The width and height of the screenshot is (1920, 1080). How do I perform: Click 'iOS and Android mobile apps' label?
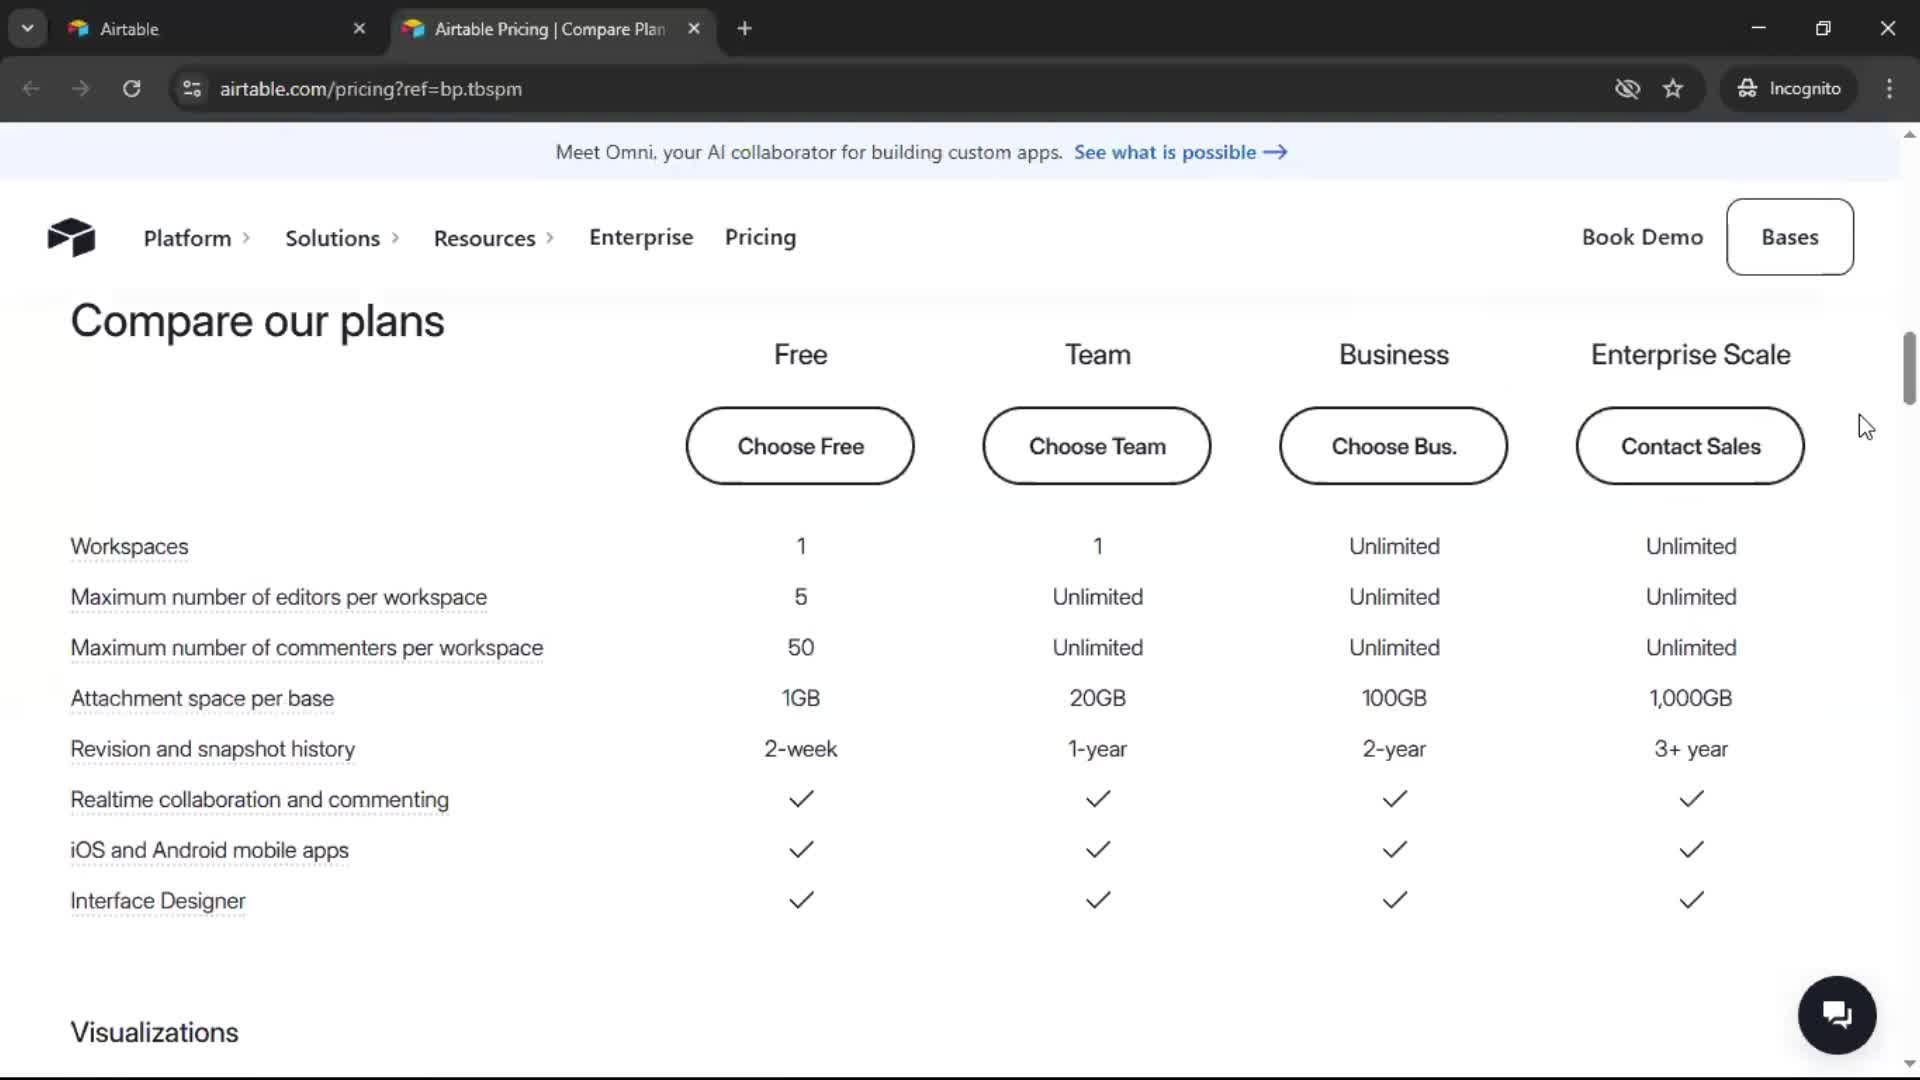tap(209, 850)
